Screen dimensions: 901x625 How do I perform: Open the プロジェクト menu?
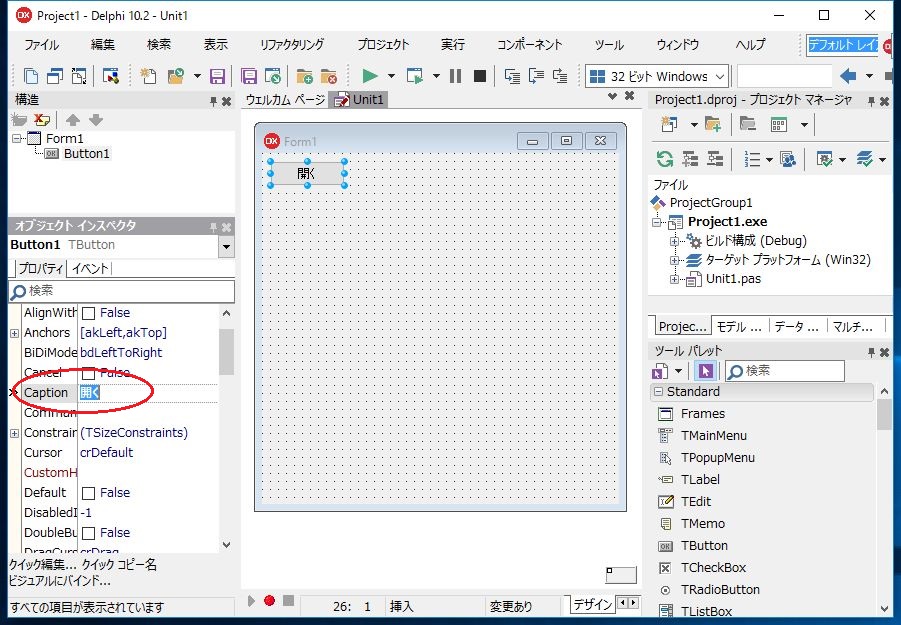pos(383,45)
